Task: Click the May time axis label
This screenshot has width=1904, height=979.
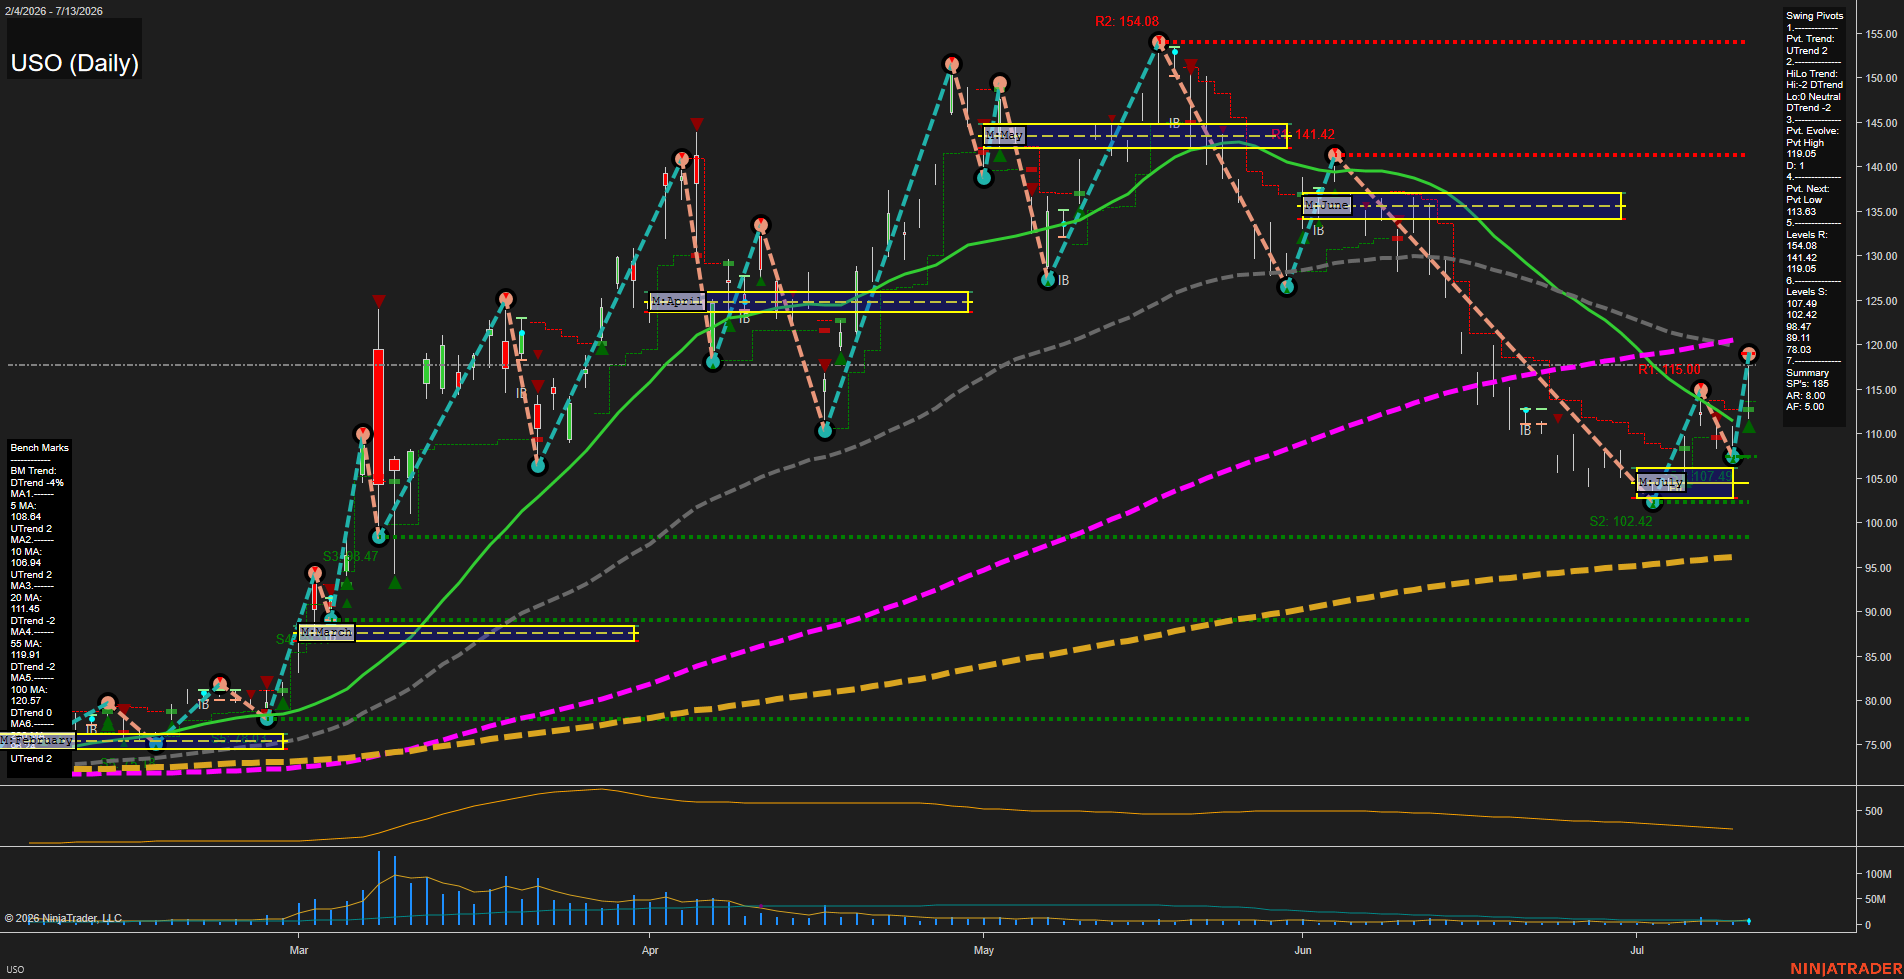Action: point(984,950)
